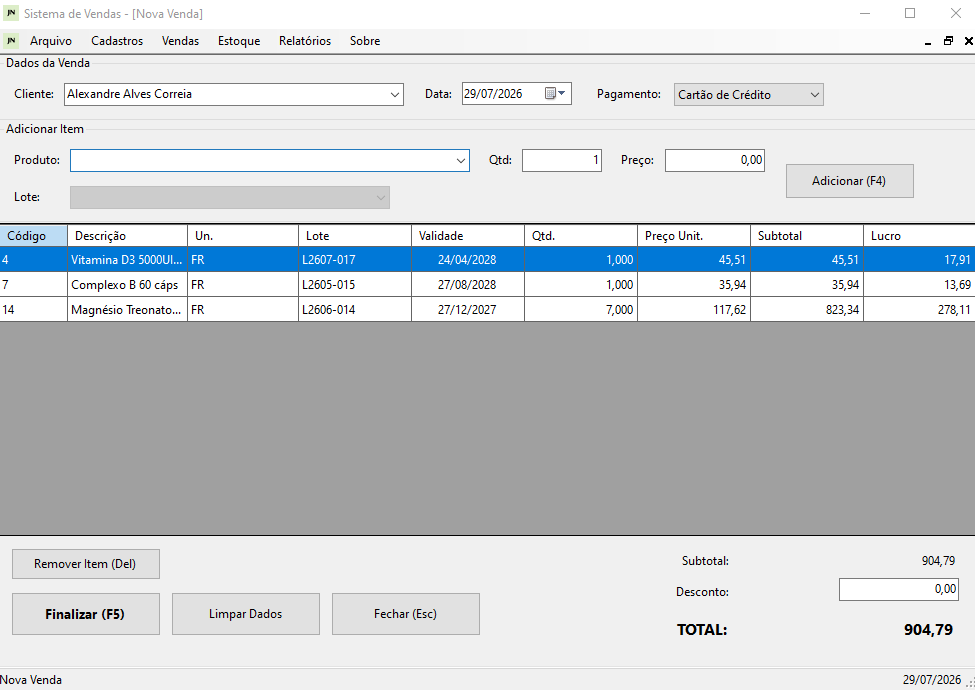This screenshot has width=975, height=690.
Task: Click lote cell L2605-015
Action: pos(355,285)
